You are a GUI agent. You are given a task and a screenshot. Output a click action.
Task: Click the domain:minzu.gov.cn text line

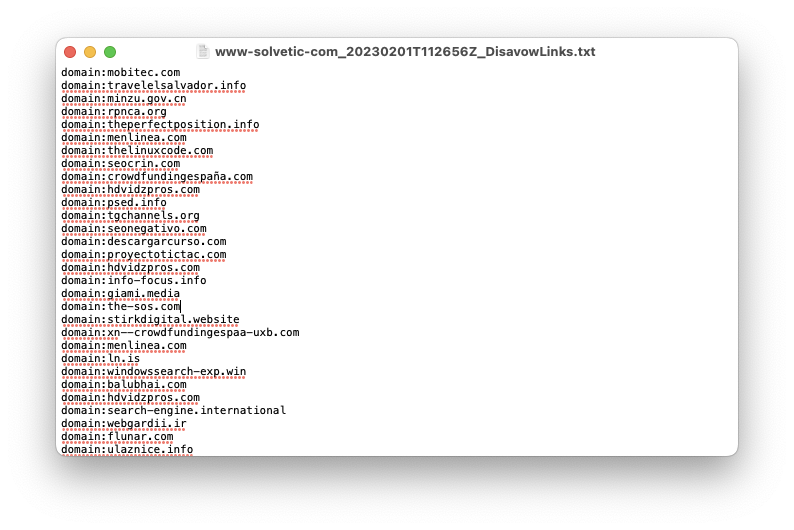tap(124, 98)
